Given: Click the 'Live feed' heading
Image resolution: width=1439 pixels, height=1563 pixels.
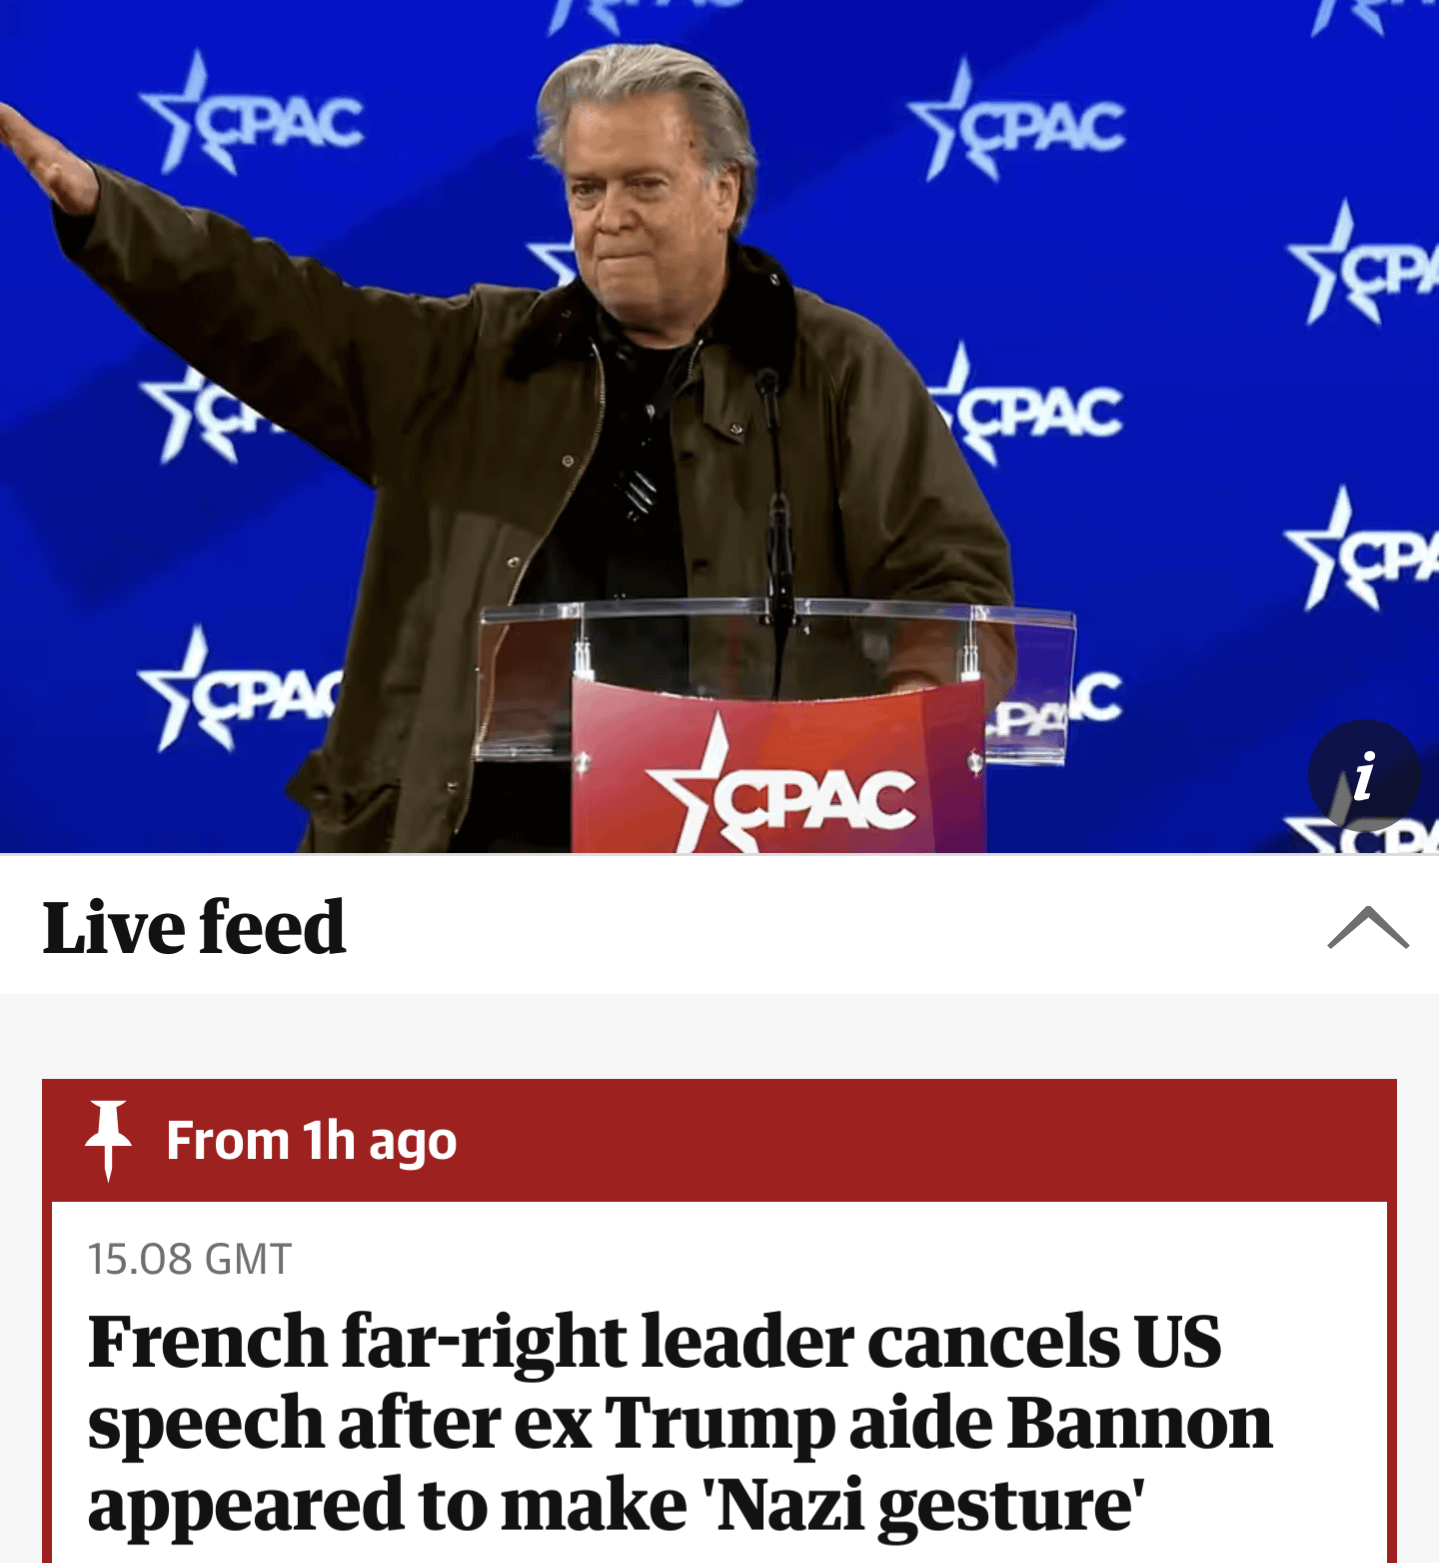Looking at the screenshot, I should point(194,927).
